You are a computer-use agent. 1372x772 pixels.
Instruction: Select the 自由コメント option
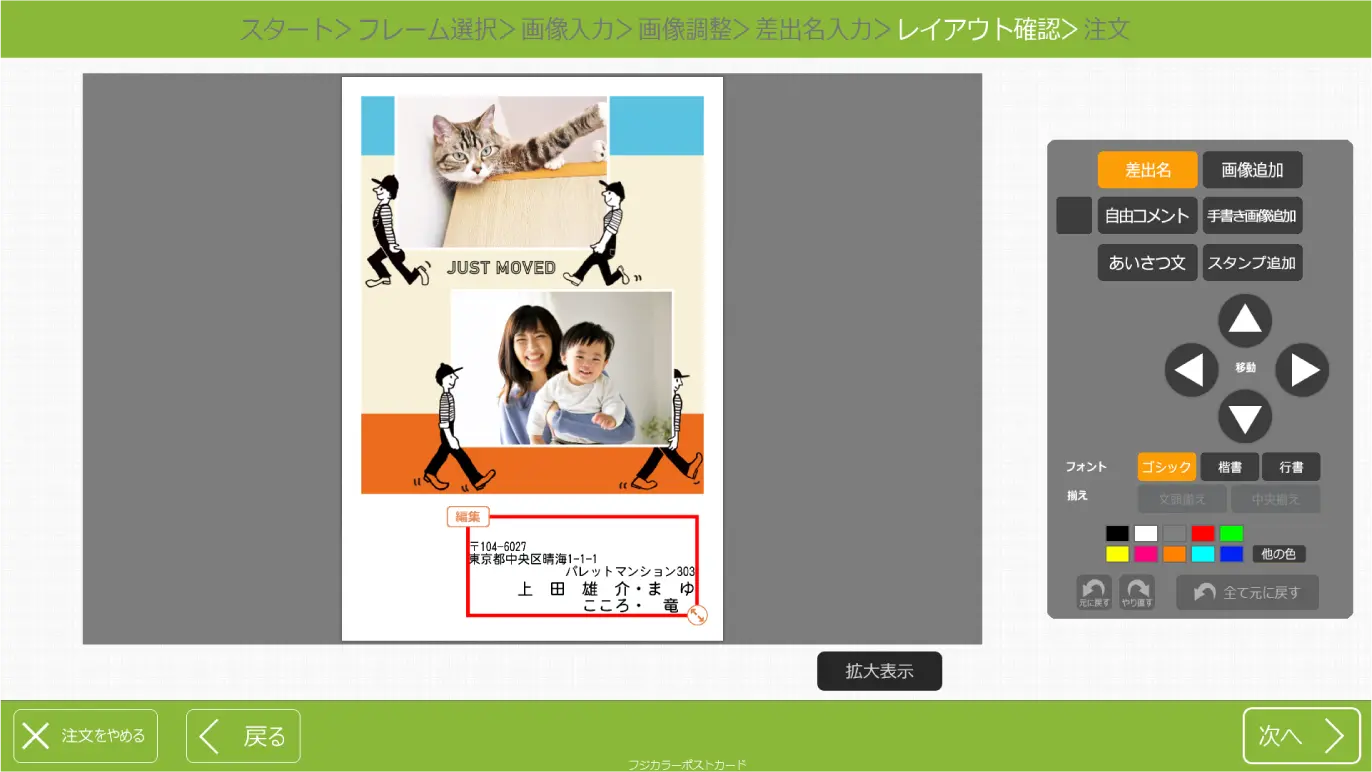(1147, 216)
